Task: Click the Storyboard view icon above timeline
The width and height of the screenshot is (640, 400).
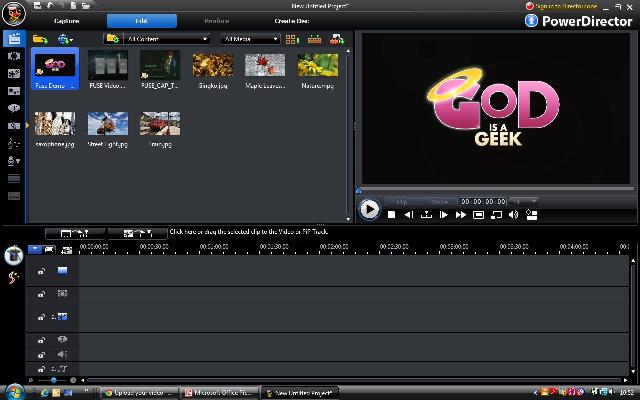Action: pos(49,249)
